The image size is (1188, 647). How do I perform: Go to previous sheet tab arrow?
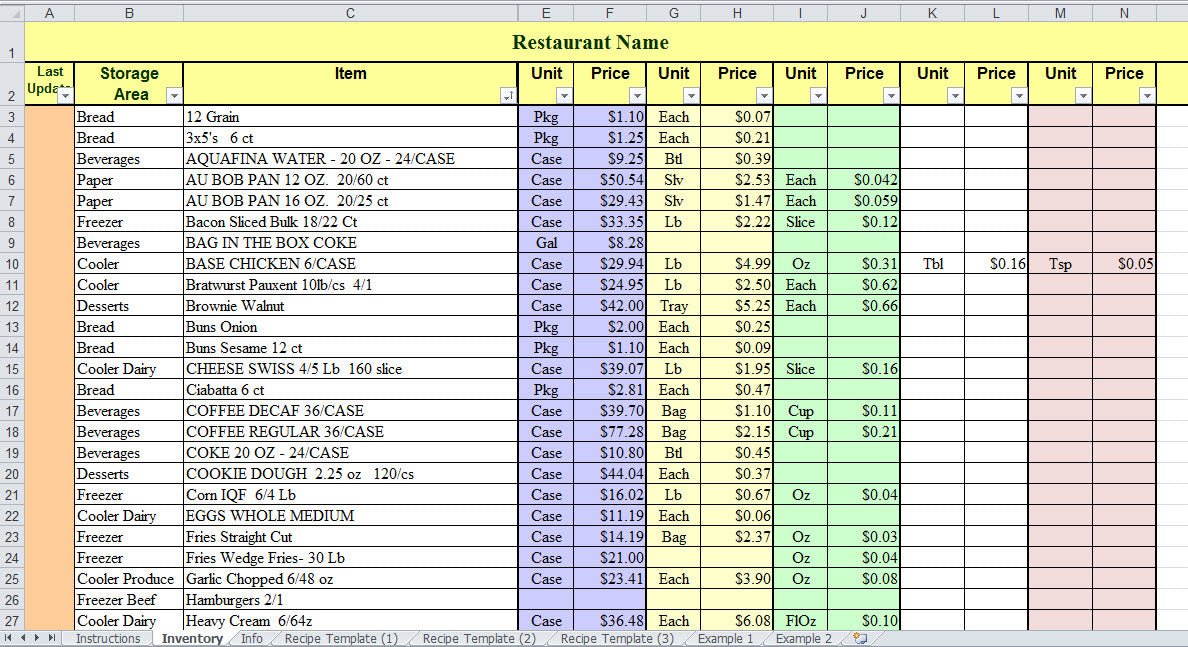pyautogui.click(x=23, y=638)
